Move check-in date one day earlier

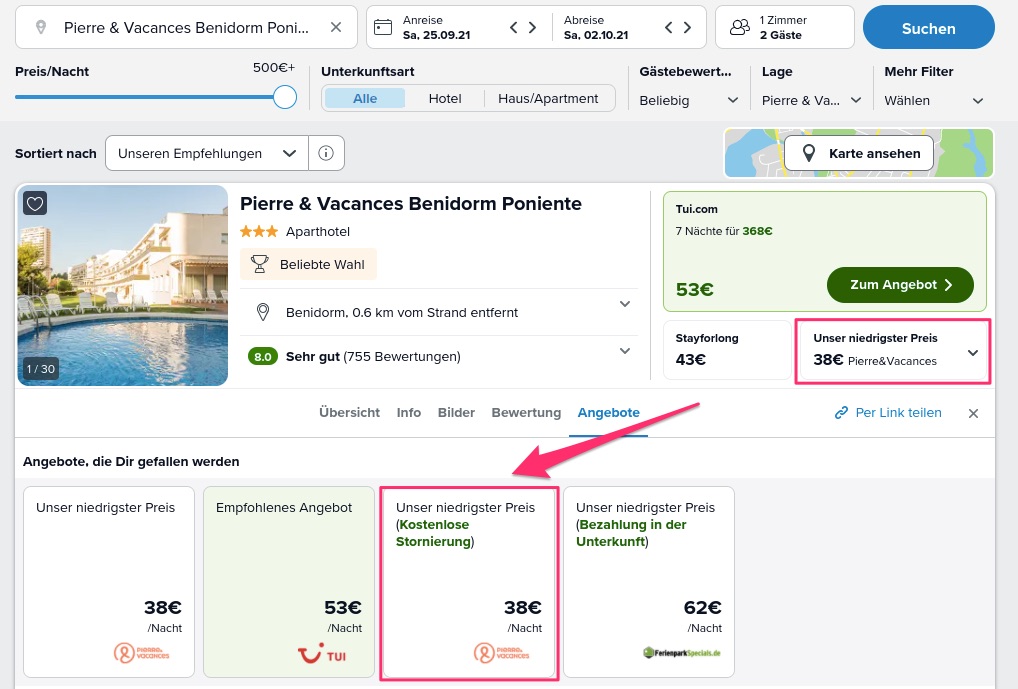click(514, 27)
